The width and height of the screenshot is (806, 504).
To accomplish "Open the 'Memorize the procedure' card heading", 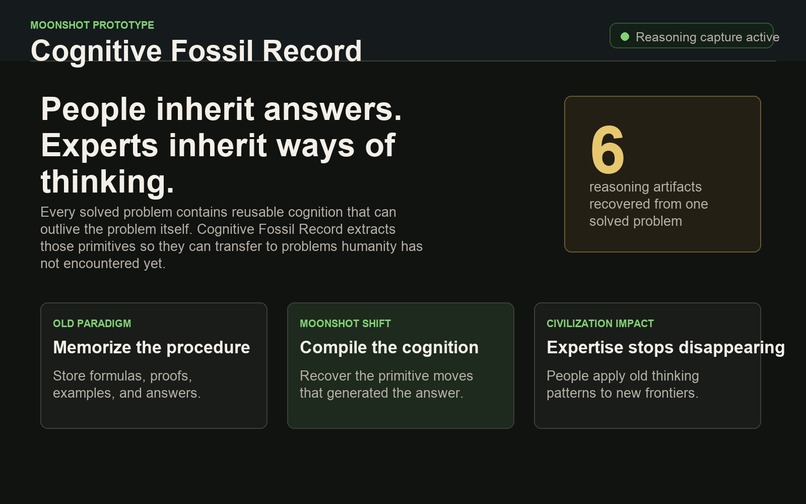I will (x=151, y=348).
